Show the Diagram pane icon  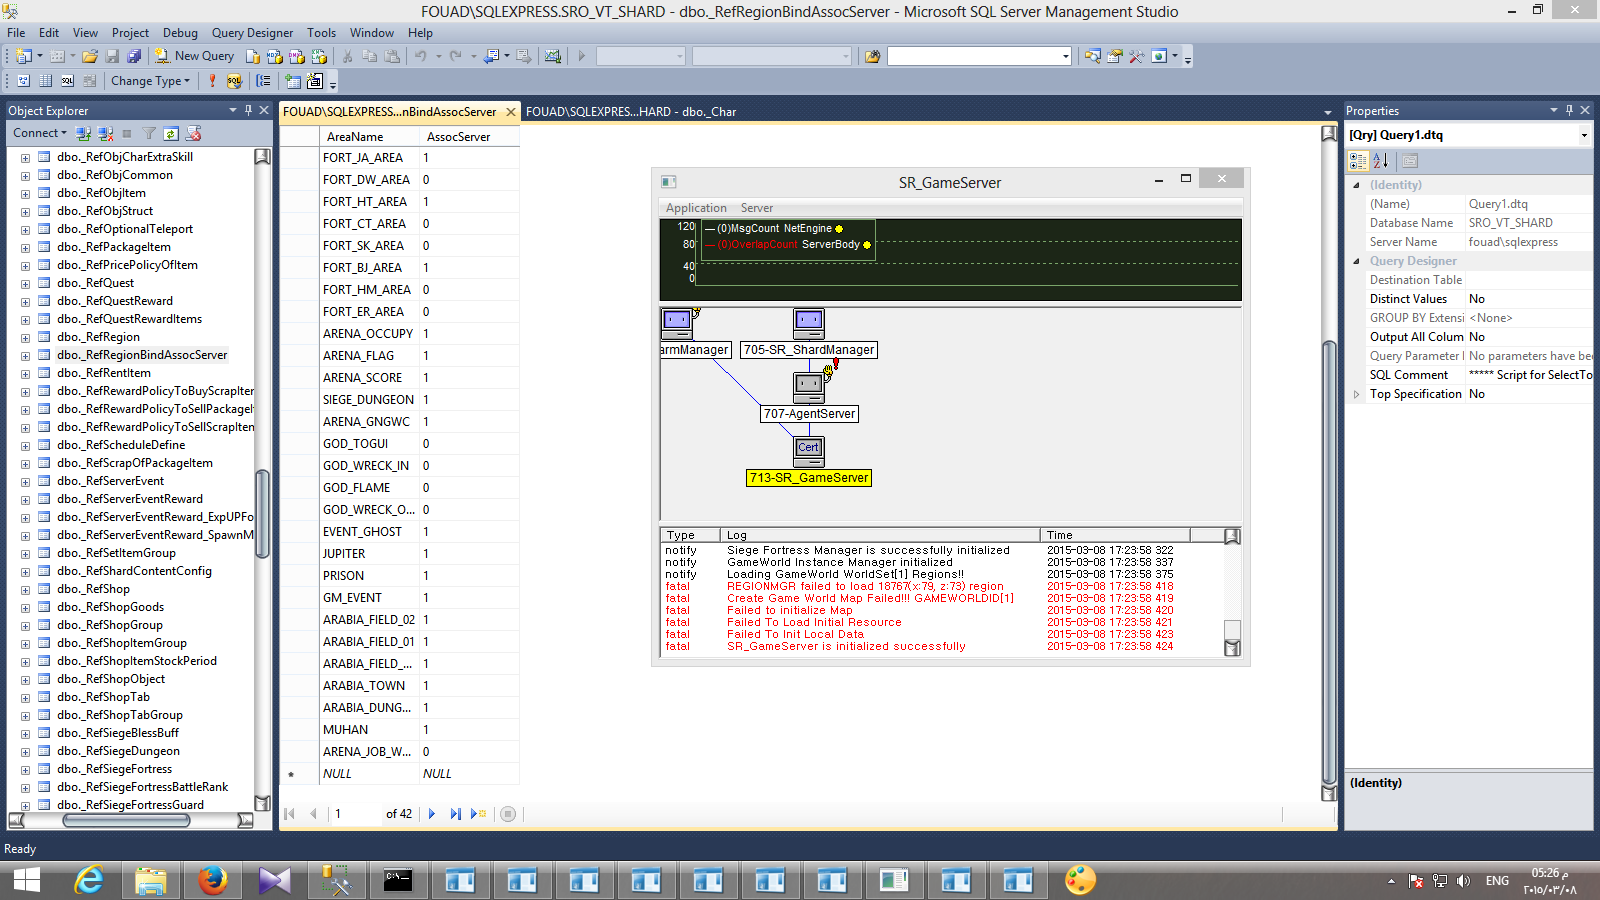[x=23, y=81]
